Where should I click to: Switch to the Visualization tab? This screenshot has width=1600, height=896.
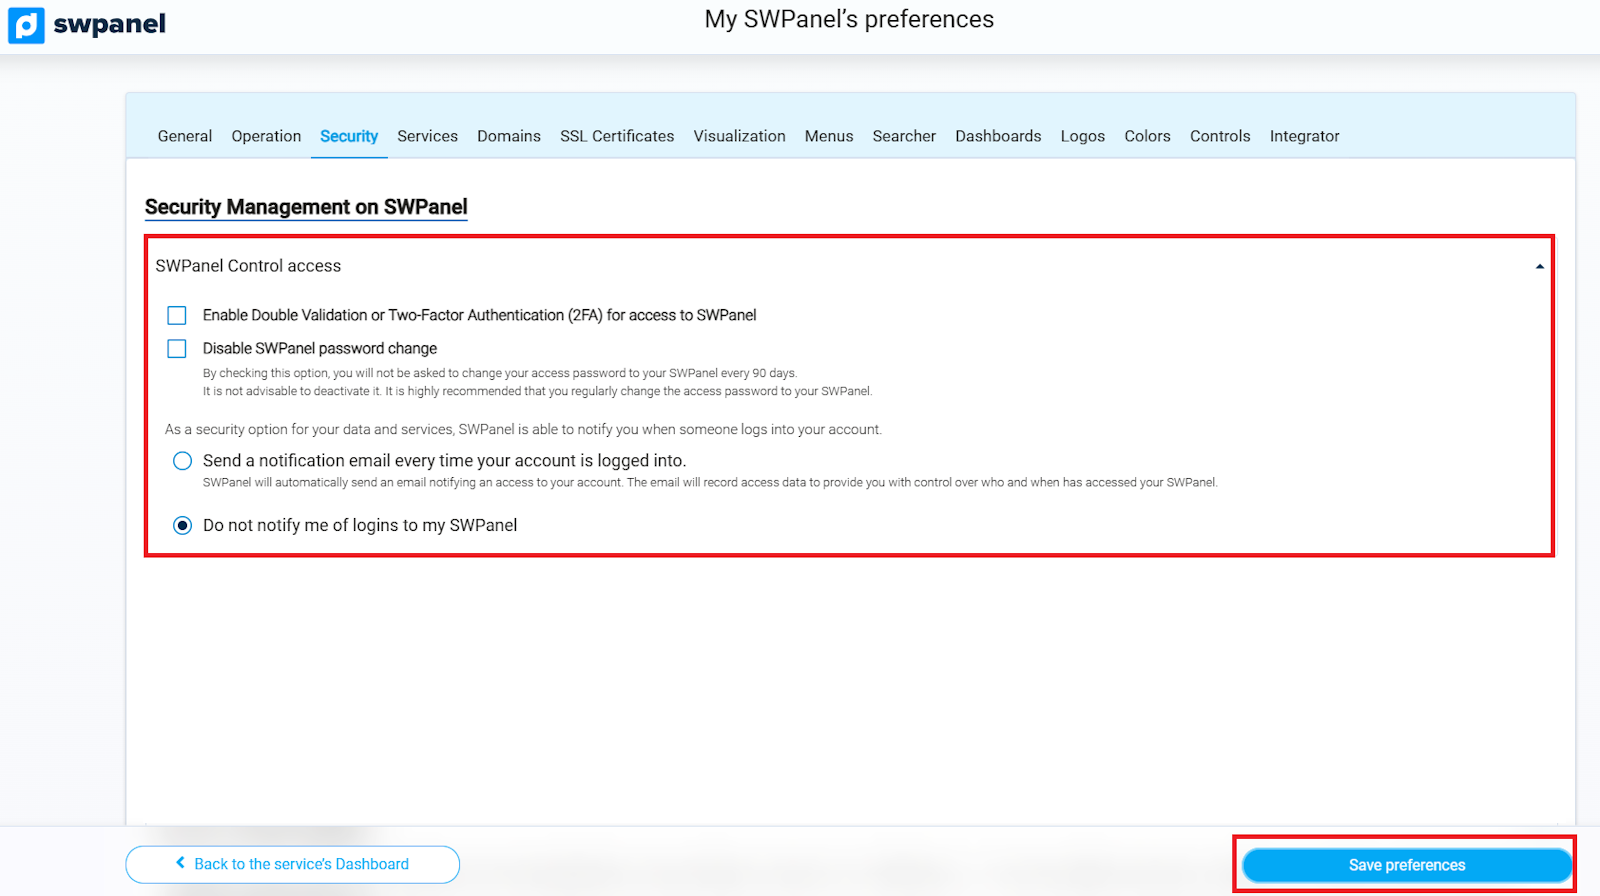[739, 136]
